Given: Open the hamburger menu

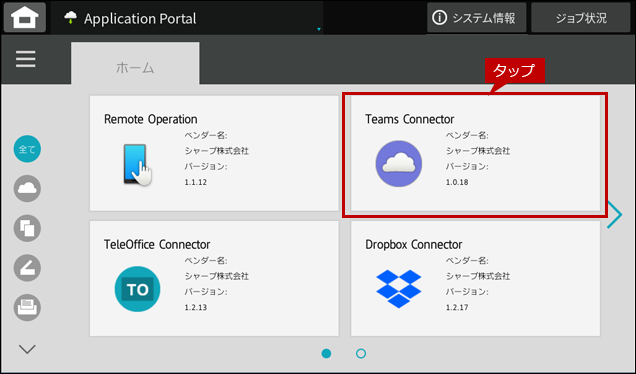Looking at the screenshot, I should pos(26,59).
